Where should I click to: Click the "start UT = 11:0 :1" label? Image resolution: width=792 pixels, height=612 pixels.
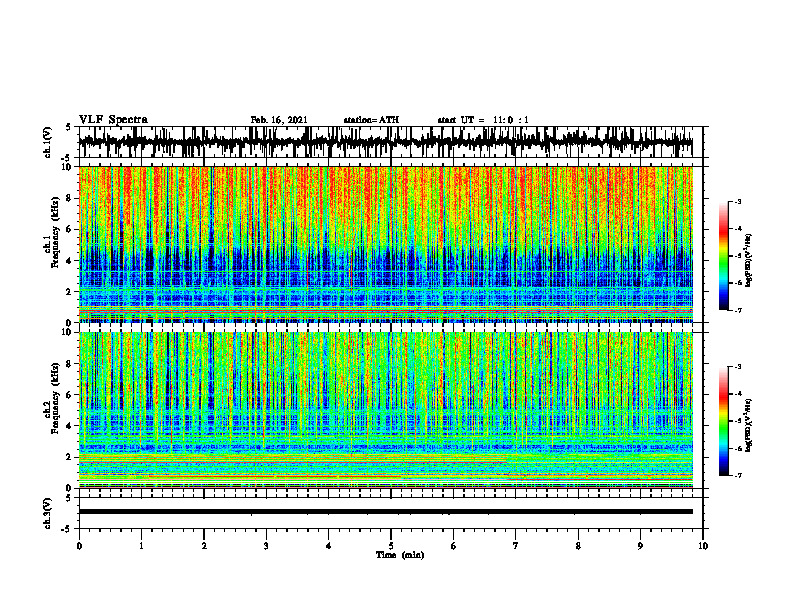[x=483, y=120]
